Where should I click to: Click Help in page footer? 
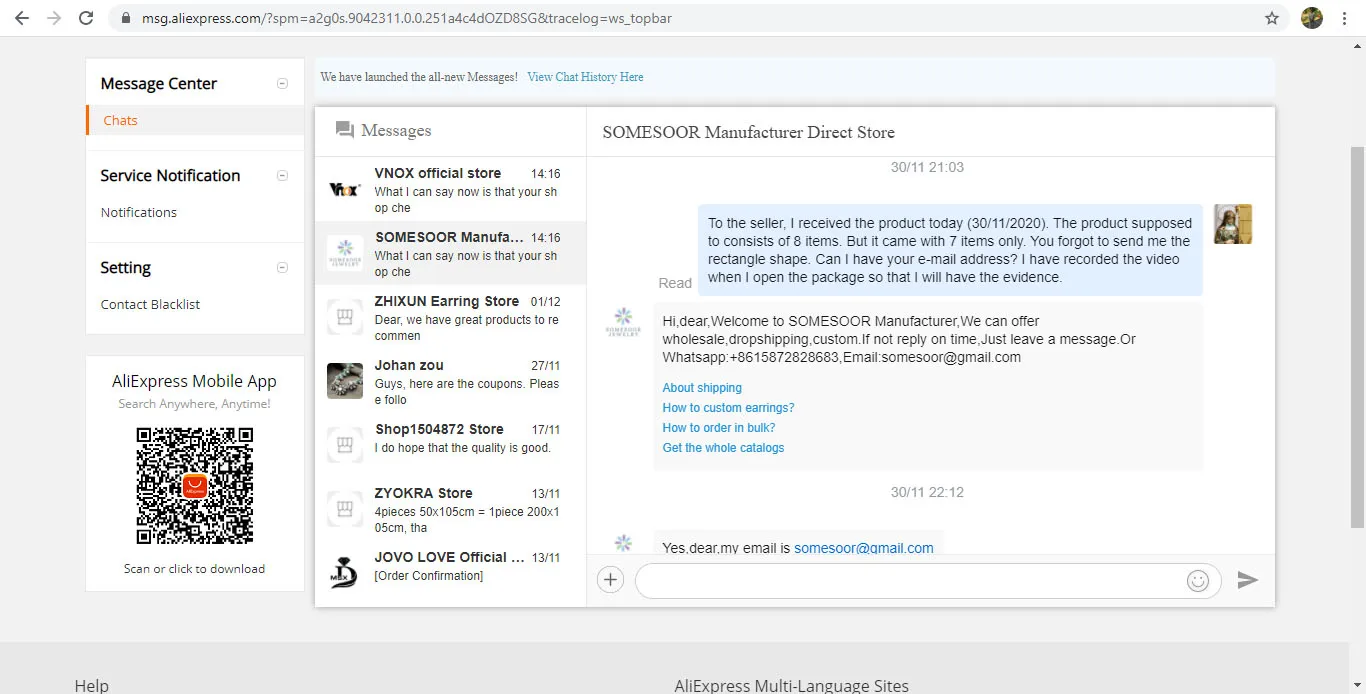[x=91, y=685]
